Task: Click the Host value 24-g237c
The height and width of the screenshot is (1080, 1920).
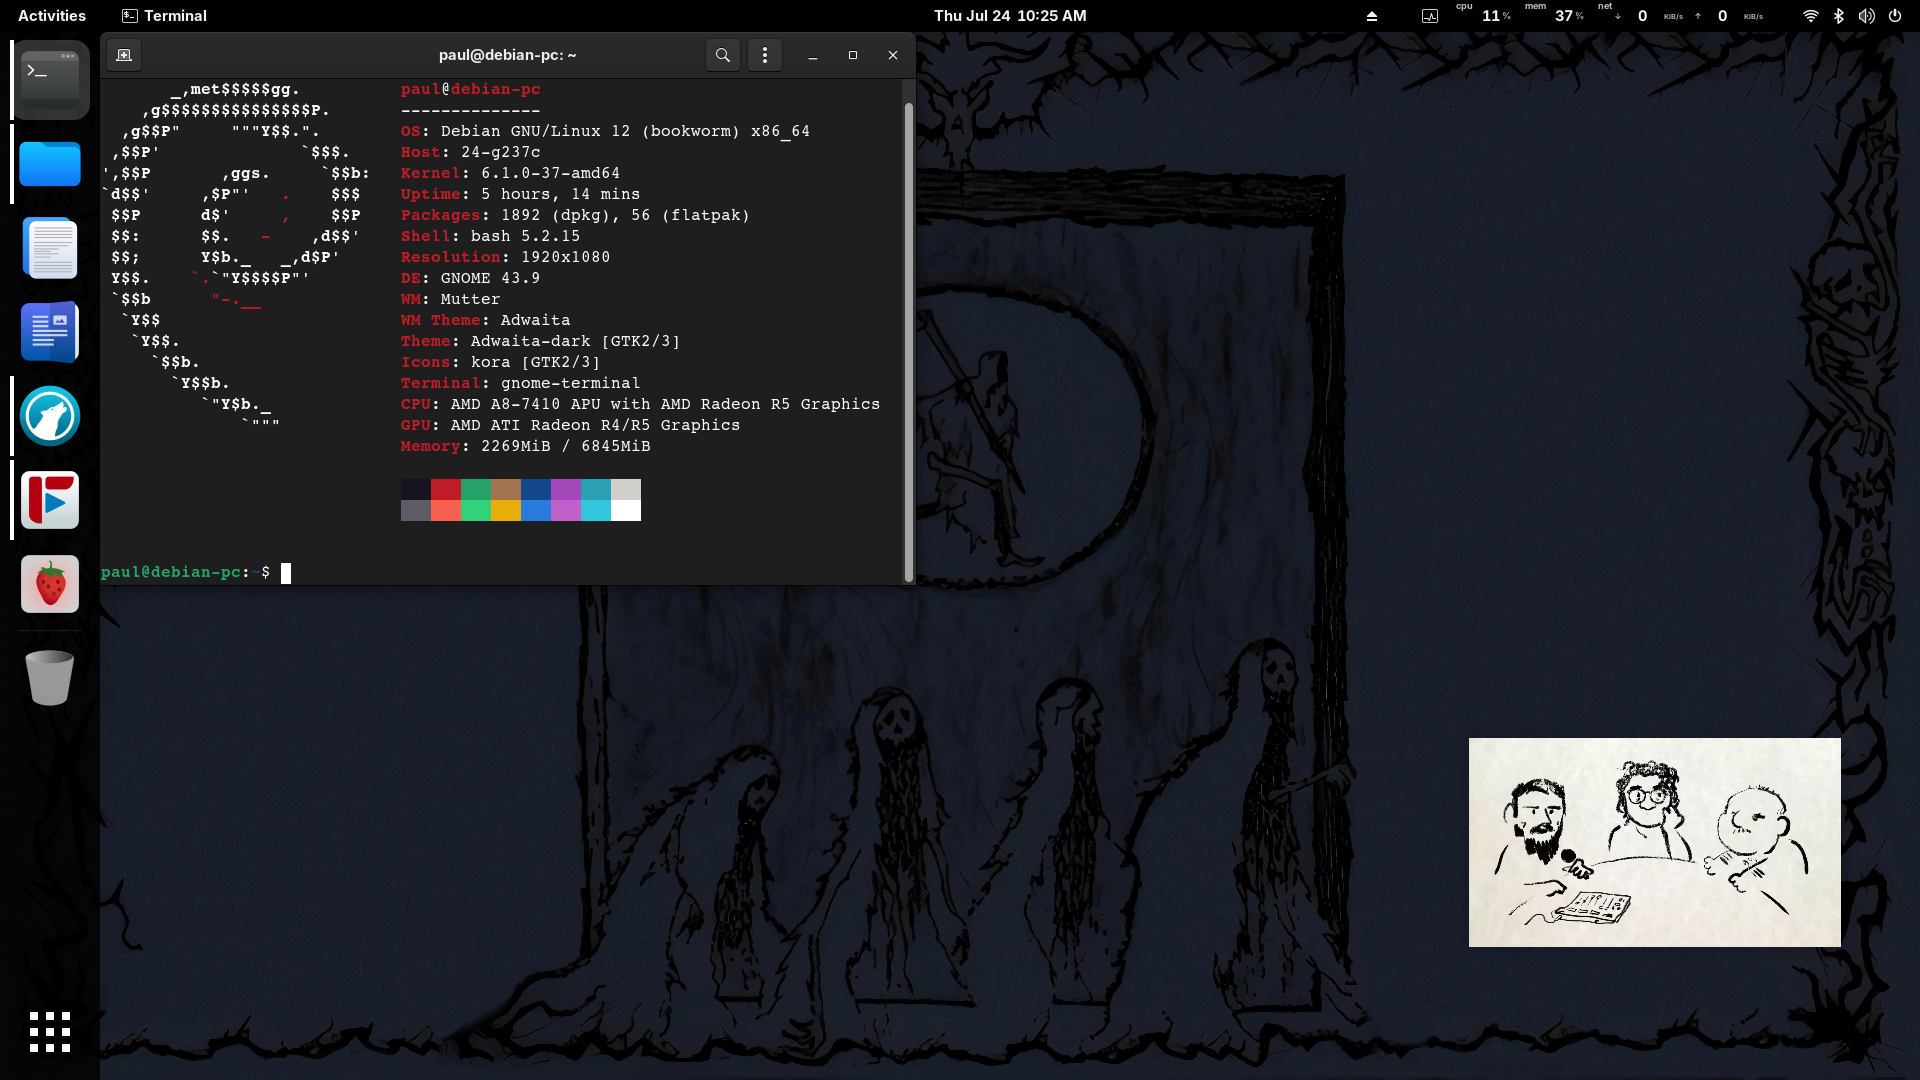Action: click(x=500, y=152)
